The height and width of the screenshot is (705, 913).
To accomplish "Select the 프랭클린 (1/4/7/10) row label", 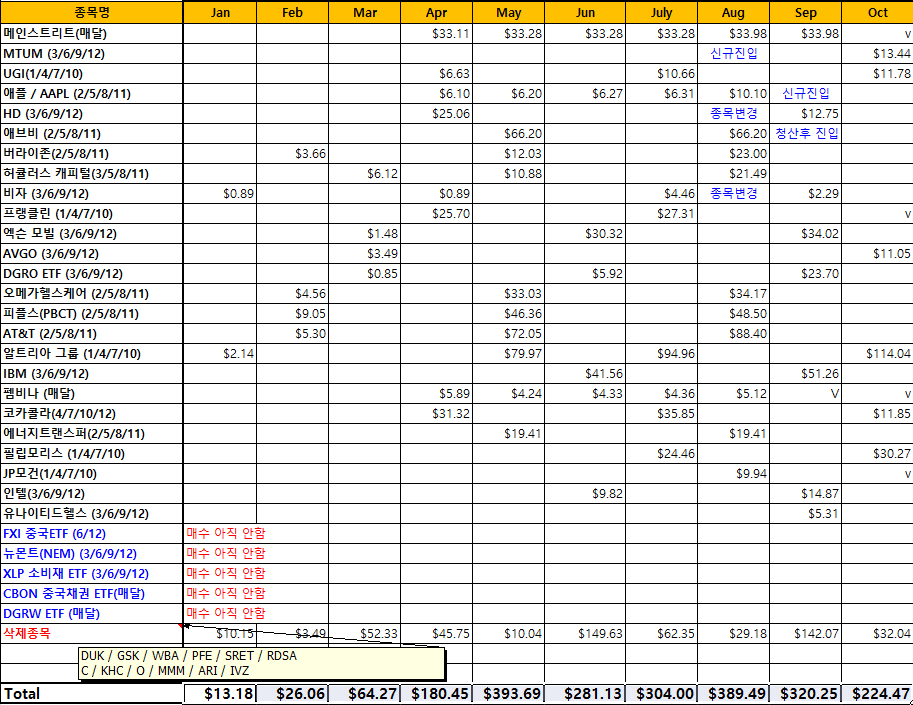I will [x=92, y=213].
